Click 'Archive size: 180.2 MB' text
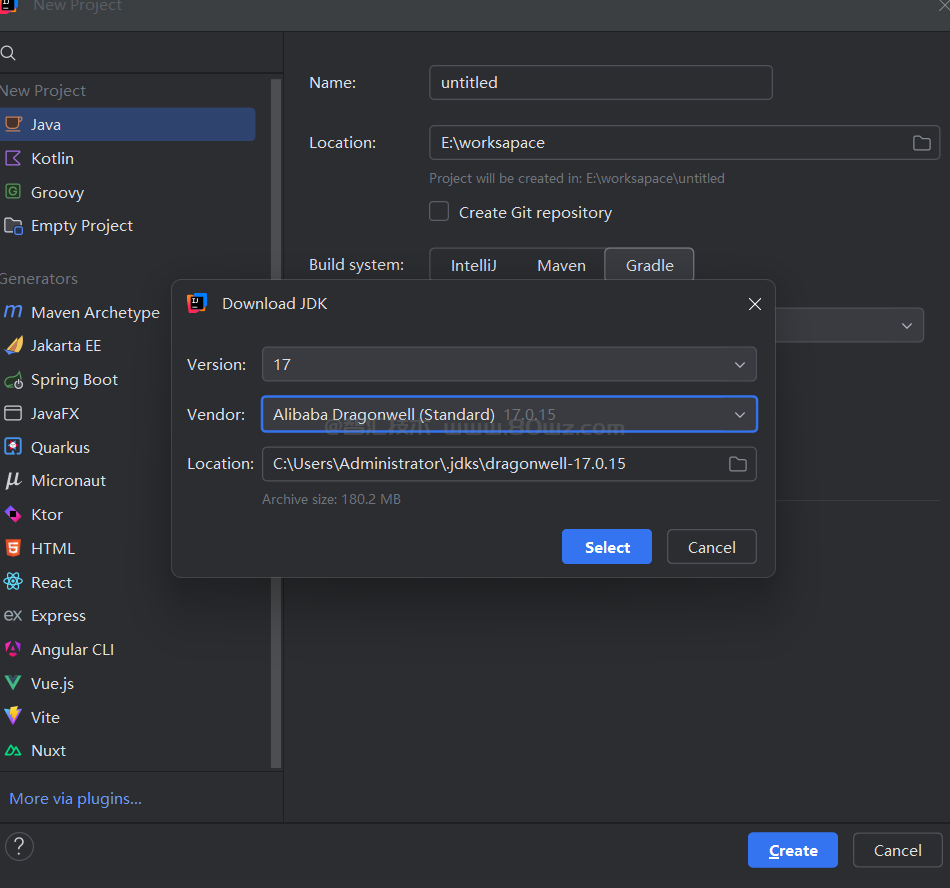Image resolution: width=950 pixels, height=888 pixels. [331, 499]
